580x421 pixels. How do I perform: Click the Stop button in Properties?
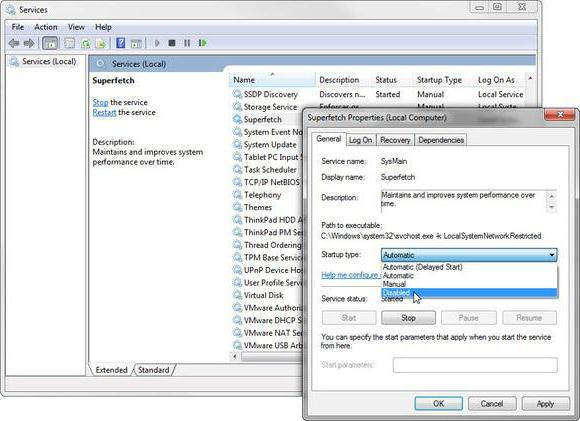[408, 318]
